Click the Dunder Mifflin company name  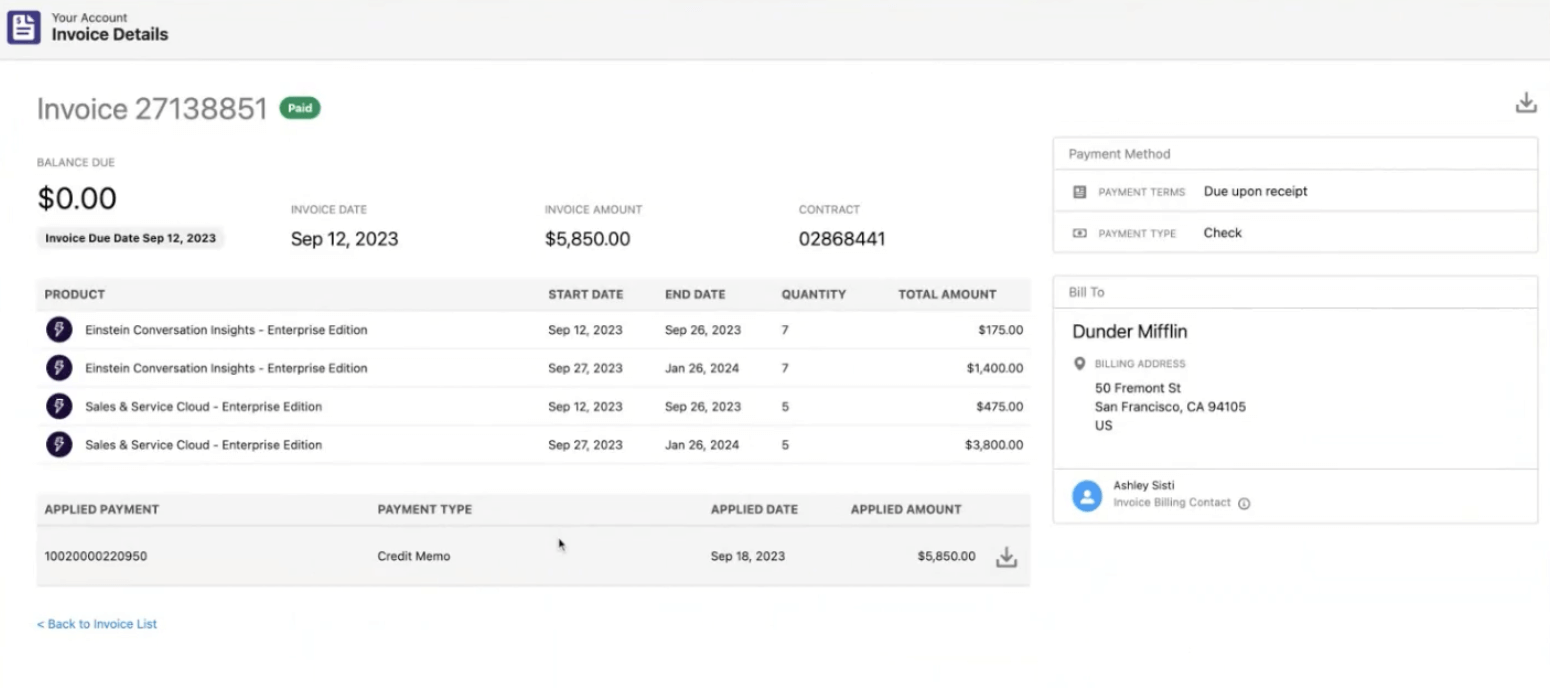coord(1129,331)
